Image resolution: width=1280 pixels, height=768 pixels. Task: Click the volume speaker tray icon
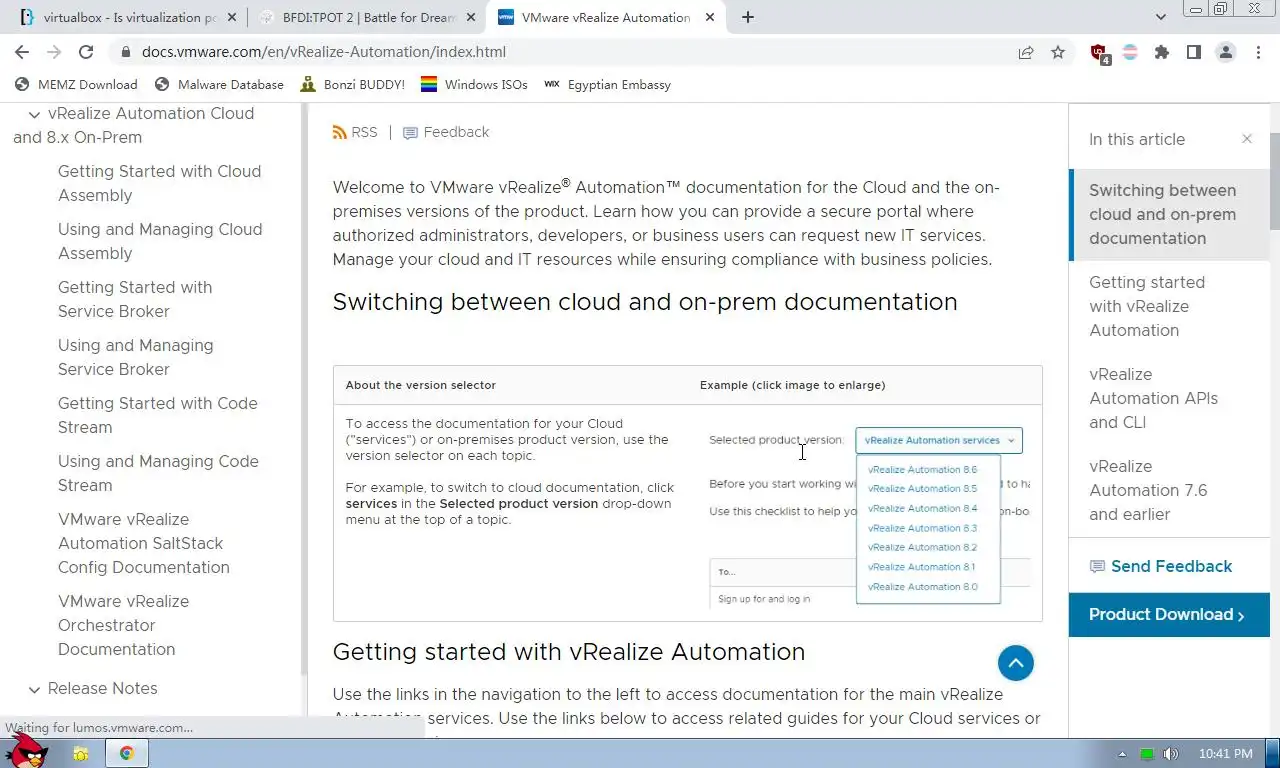click(1171, 754)
